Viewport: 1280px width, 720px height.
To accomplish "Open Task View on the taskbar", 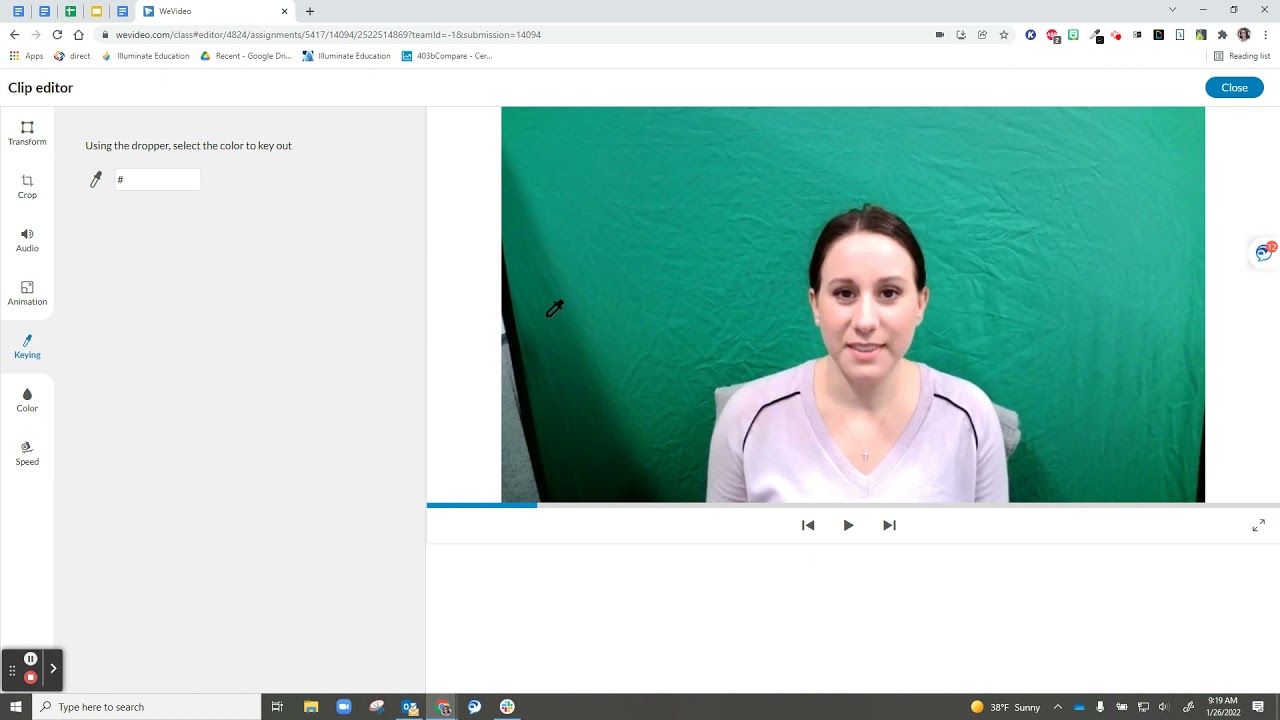I will click(x=277, y=707).
